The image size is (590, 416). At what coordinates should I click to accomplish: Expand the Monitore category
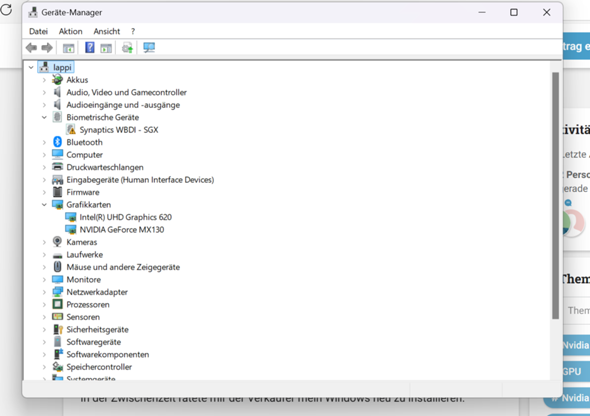pos(44,279)
